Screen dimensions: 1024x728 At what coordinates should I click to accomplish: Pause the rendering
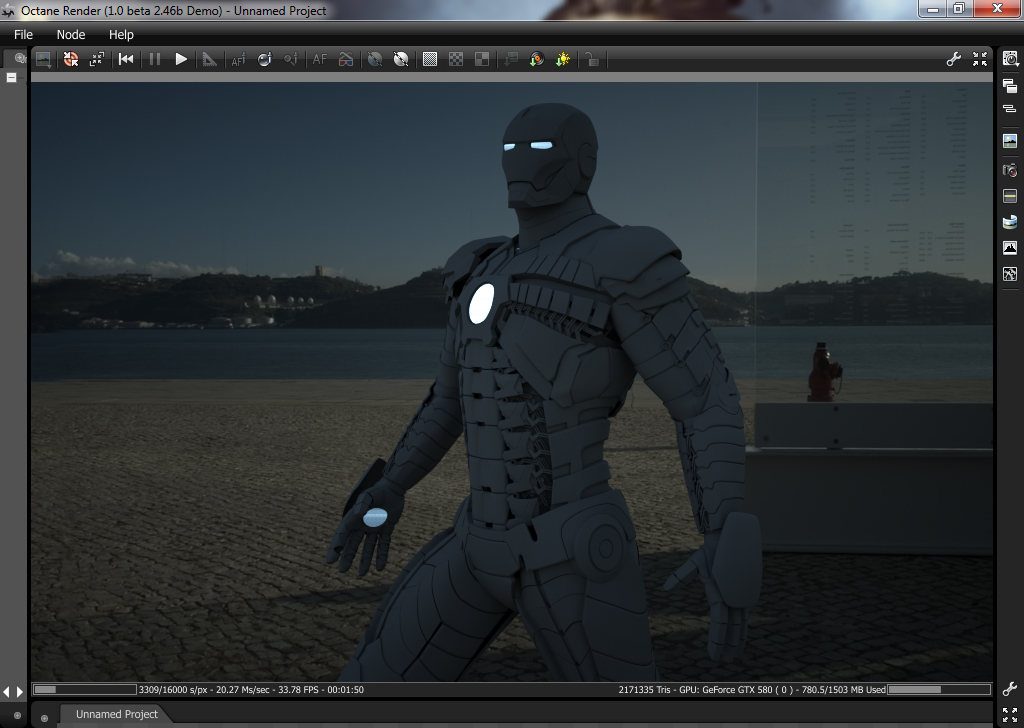tap(155, 60)
